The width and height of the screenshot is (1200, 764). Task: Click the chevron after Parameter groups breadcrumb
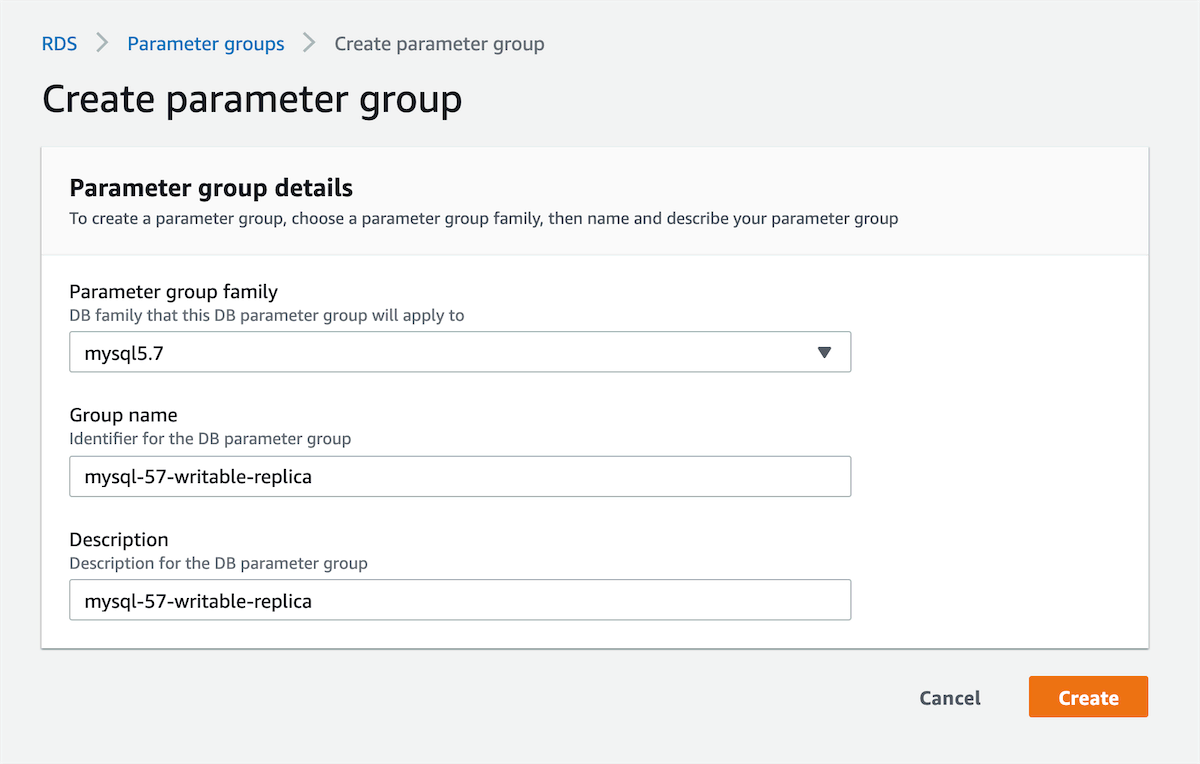click(309, 44)
